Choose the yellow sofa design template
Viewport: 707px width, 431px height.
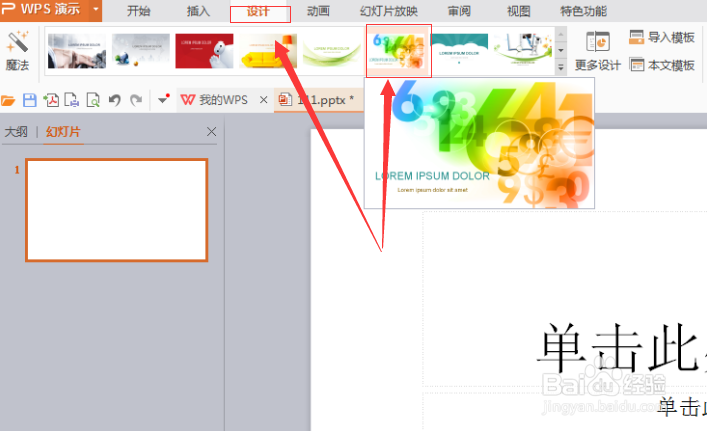click(x=268, y=51)
